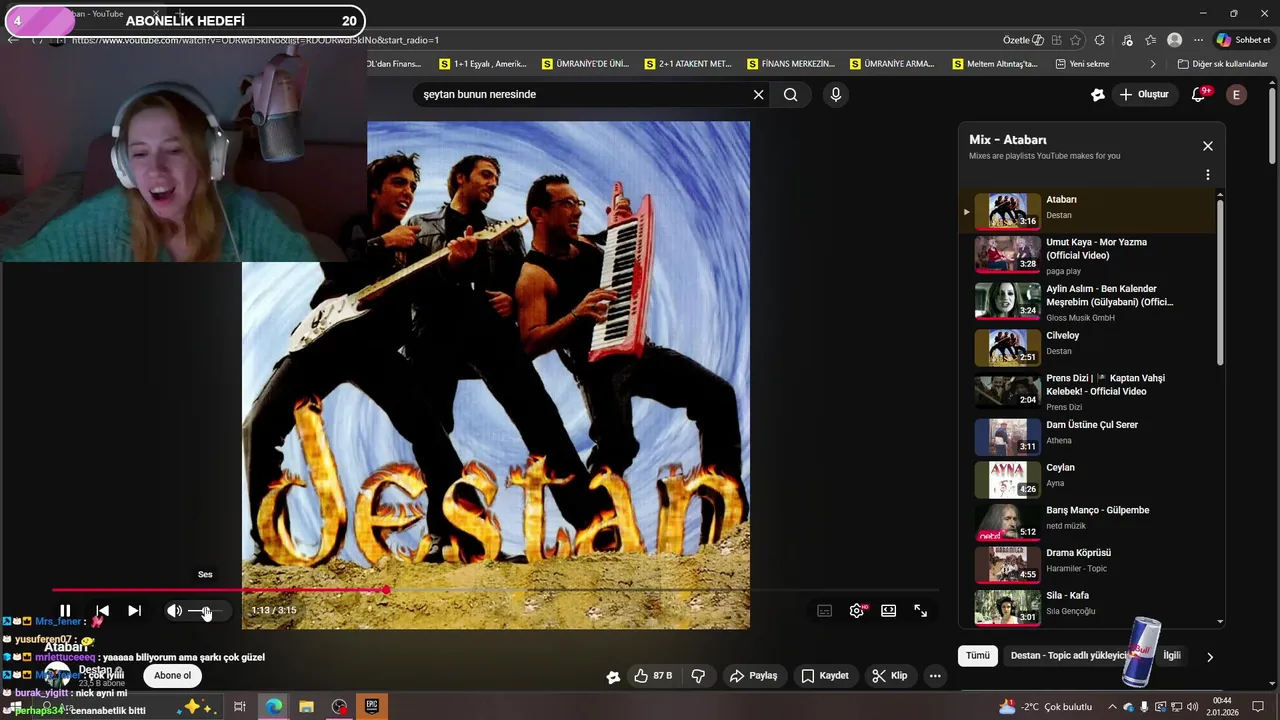Viewport: 1280px width, 720px height.
Task: Open the system volume tray icon
Action: point(1192,707)
